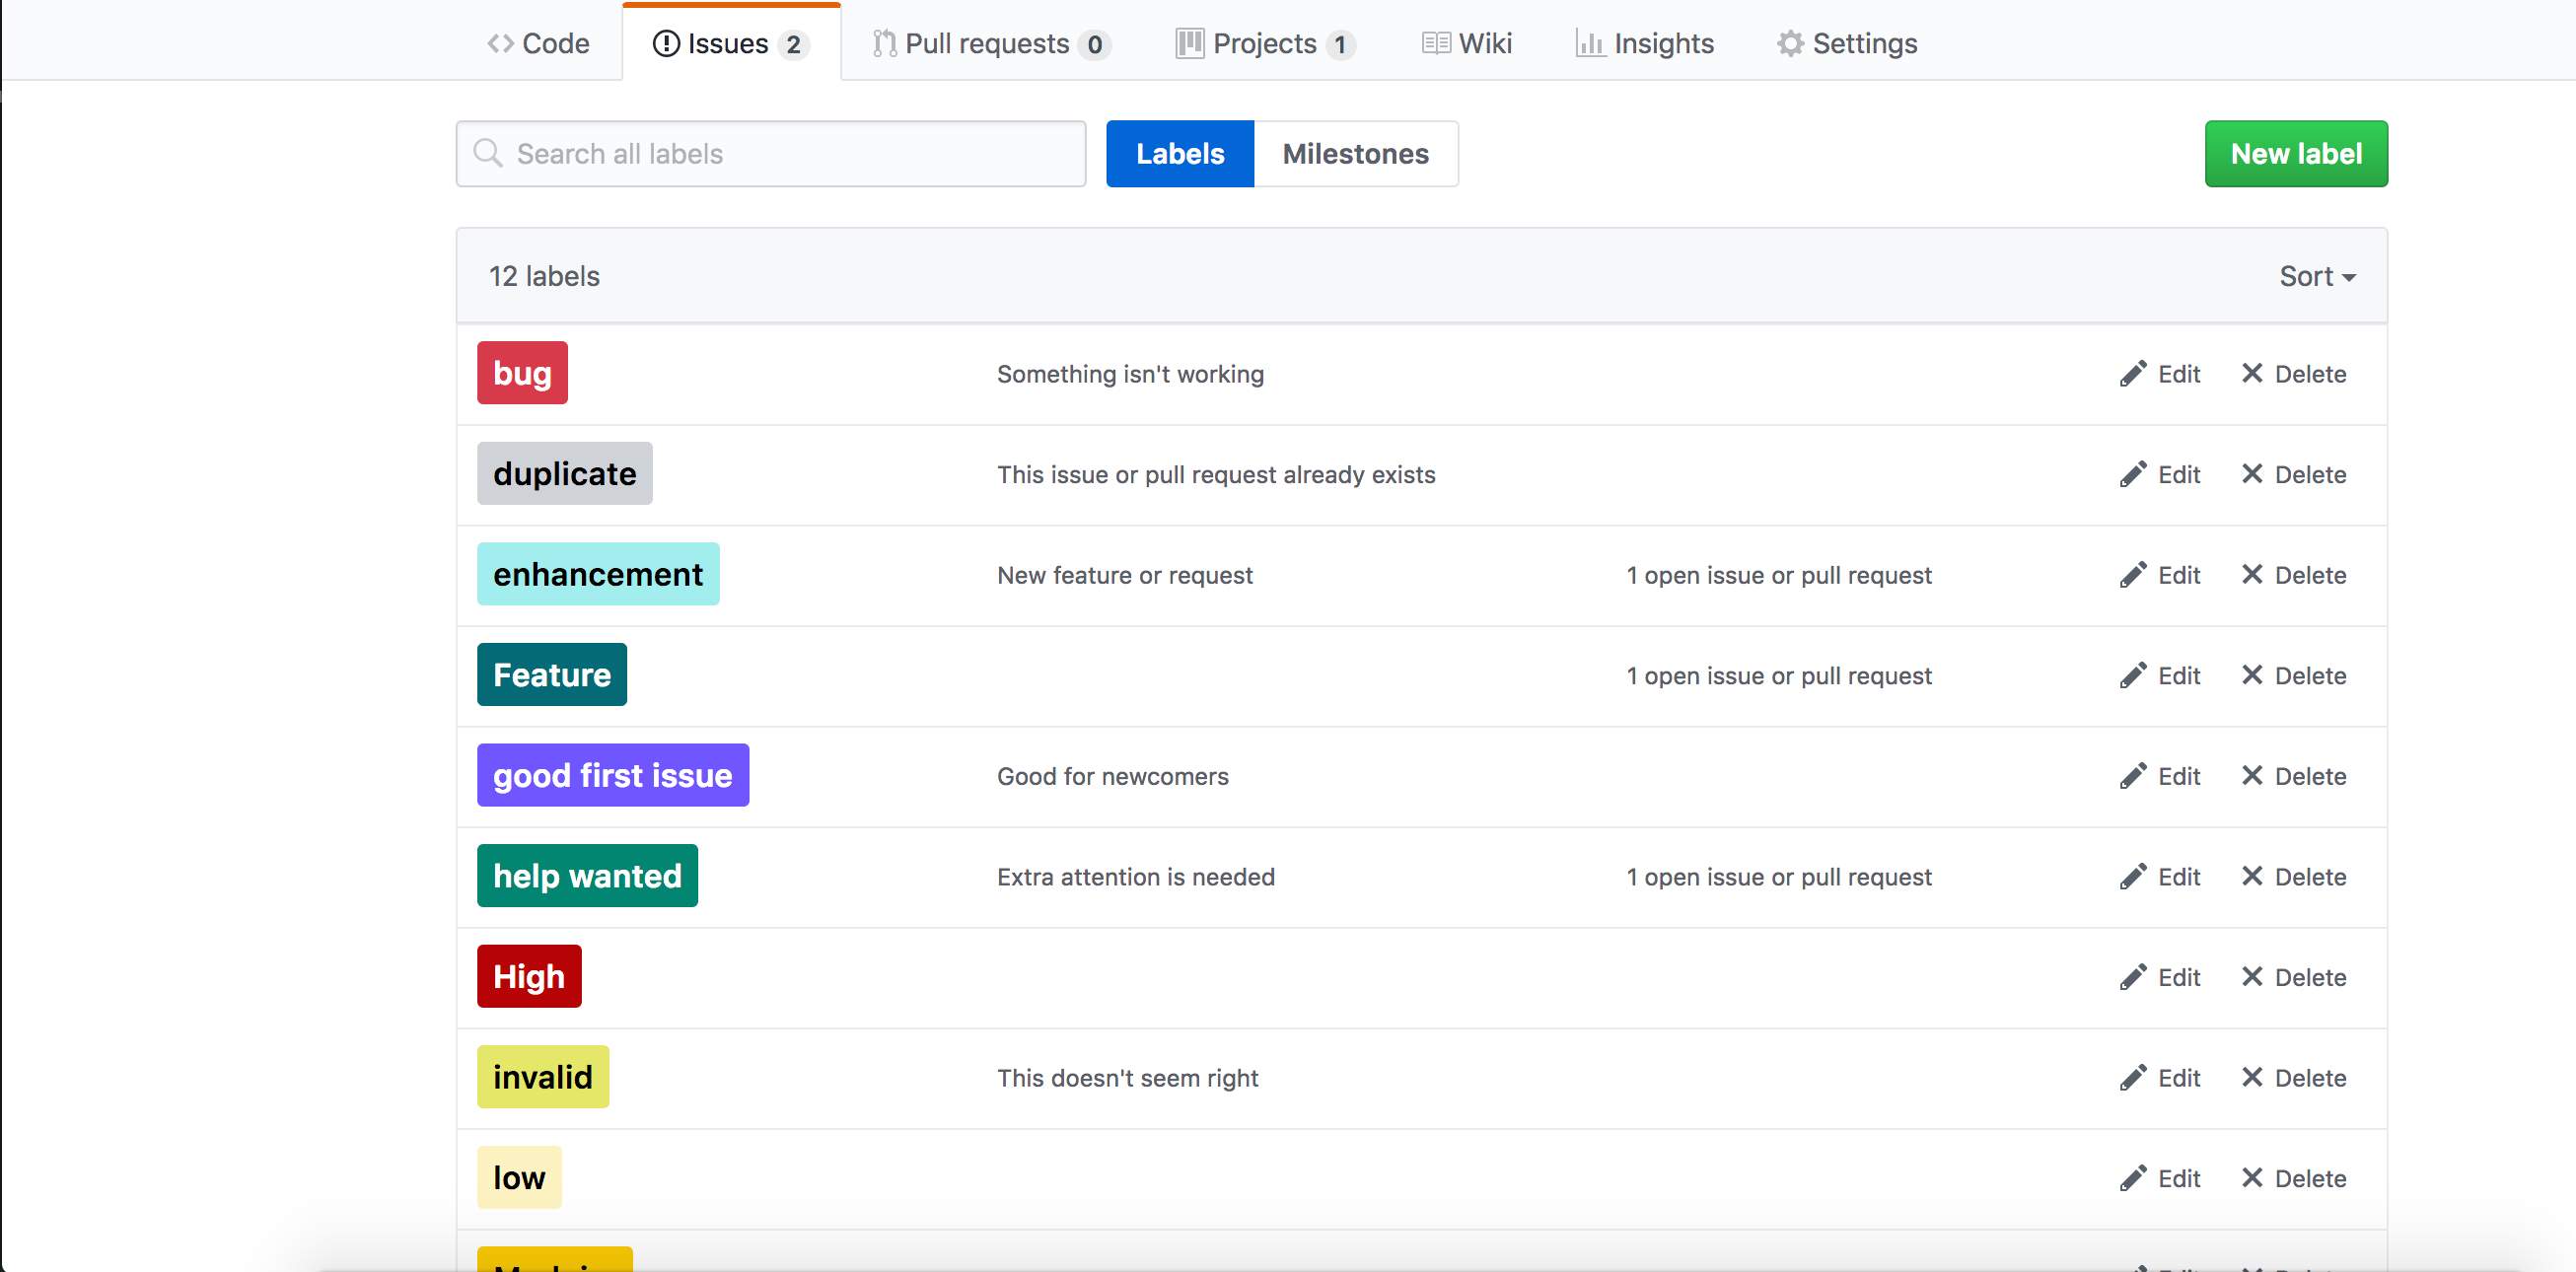Click the alert circle icon on the Issues tab
This screenshot has height=1272, width=2576.
pos(665,43)
